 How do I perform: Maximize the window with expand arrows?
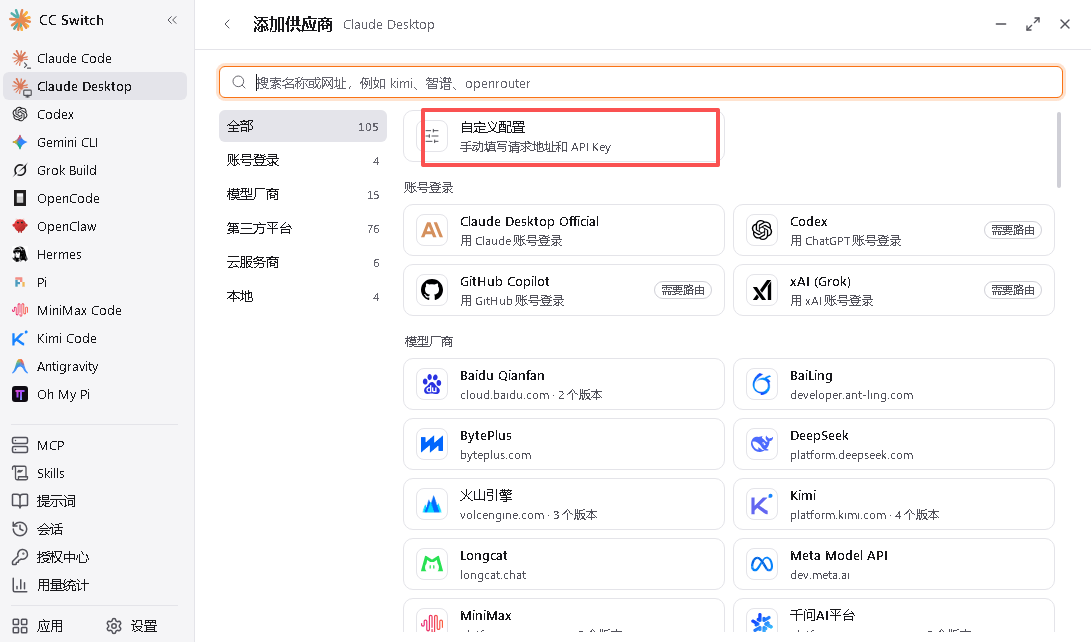click(x=1033, y=24)
